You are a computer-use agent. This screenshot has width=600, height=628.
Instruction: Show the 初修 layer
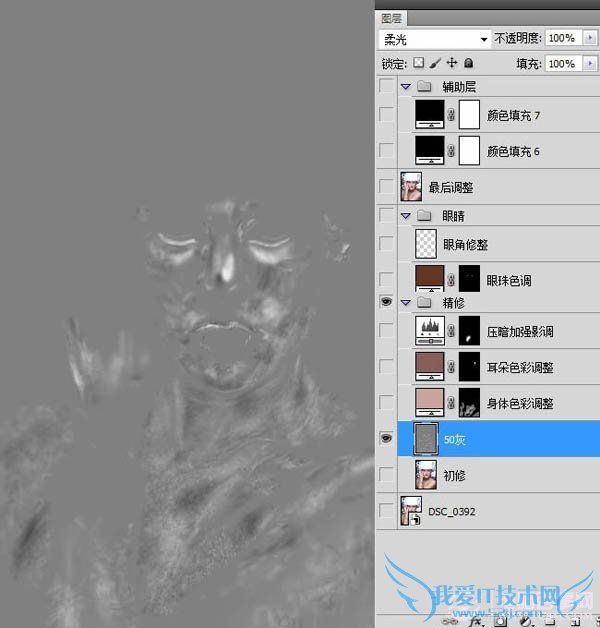(x=386, y=475)
